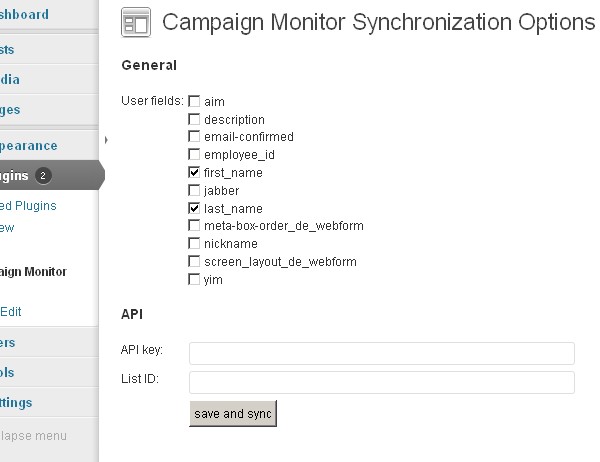The height and width of the screenshot is (462, 600).
Task: Open the Campaign Monitor submenu link
Action: tap(33, 271)
